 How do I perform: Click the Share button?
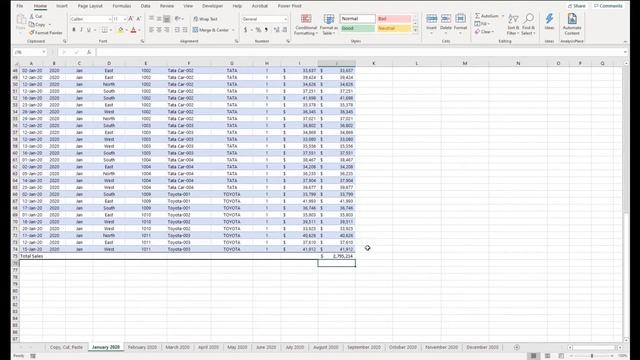point(576,6)
